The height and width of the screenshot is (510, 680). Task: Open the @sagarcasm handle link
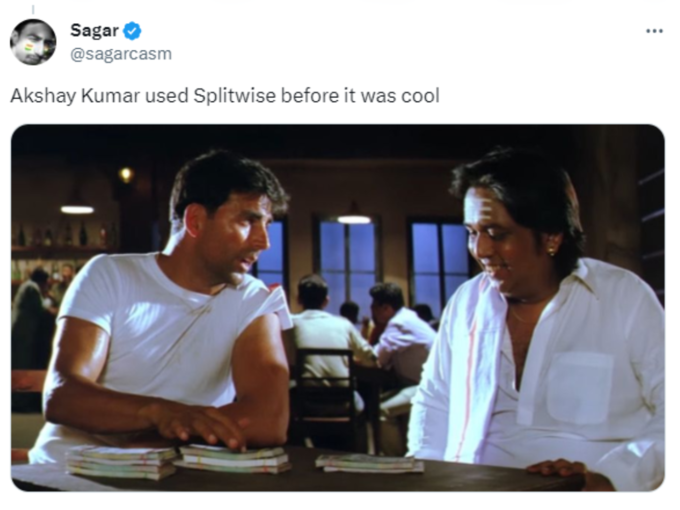point(121,54)
